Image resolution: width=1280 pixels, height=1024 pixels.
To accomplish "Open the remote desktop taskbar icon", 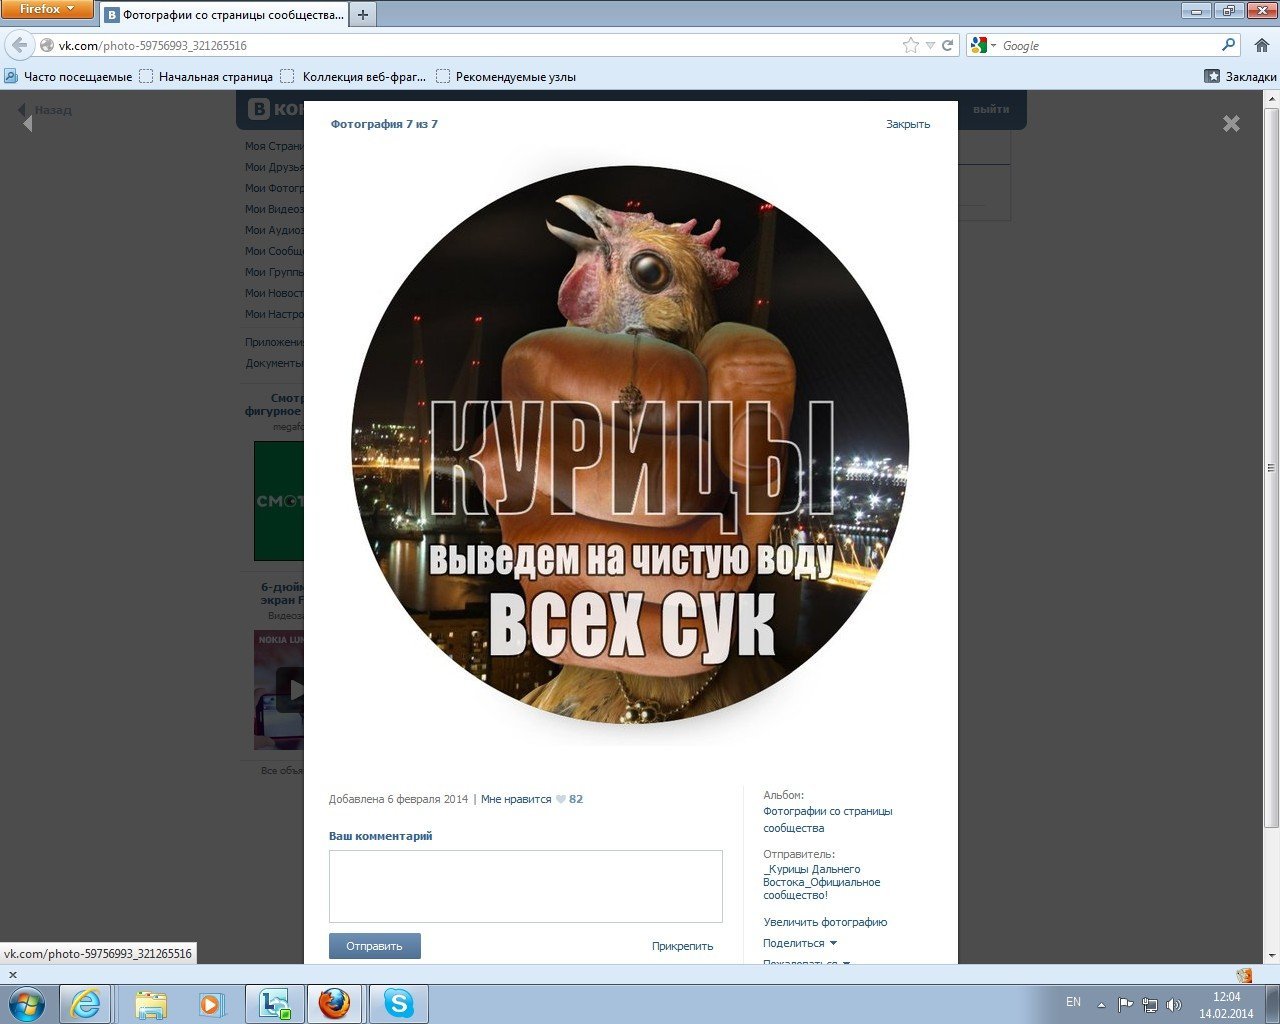I will [273, 1003].
